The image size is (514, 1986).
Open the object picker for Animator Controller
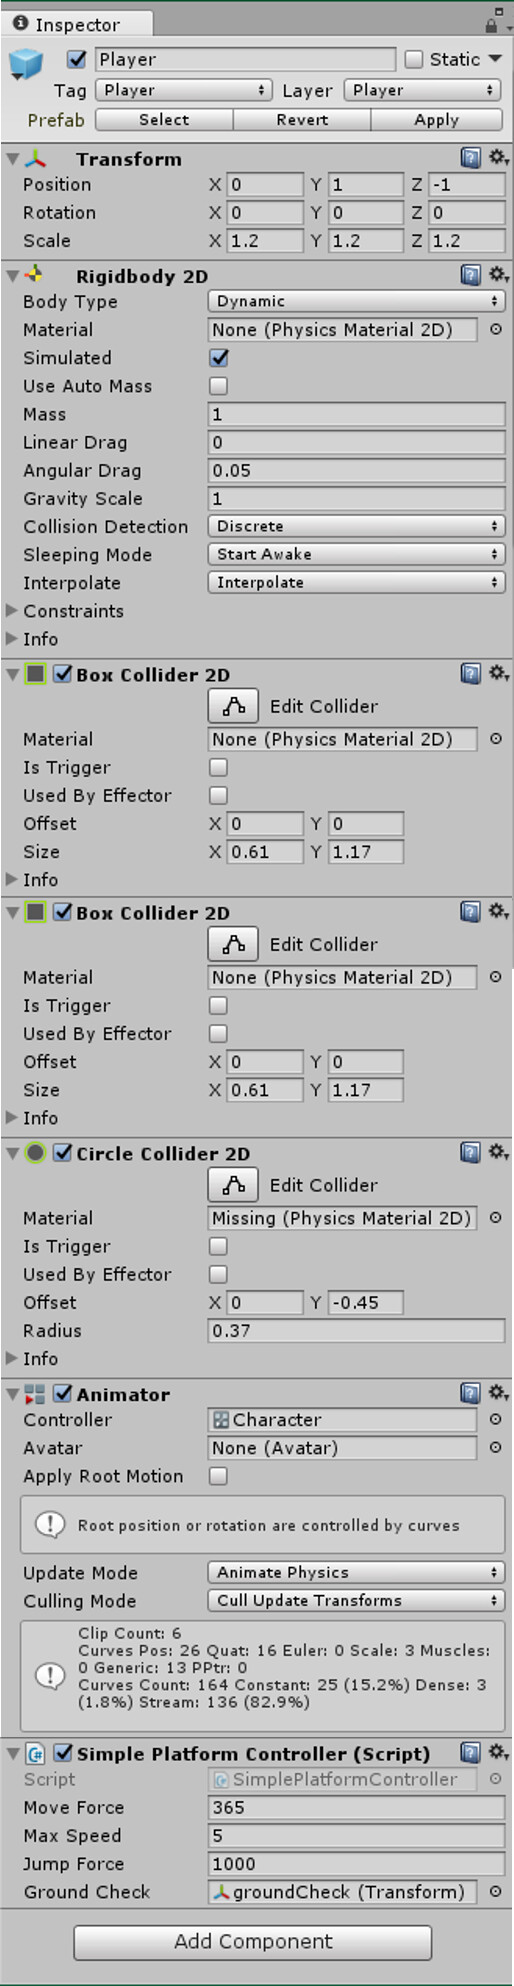click(x=495, y=1420)
